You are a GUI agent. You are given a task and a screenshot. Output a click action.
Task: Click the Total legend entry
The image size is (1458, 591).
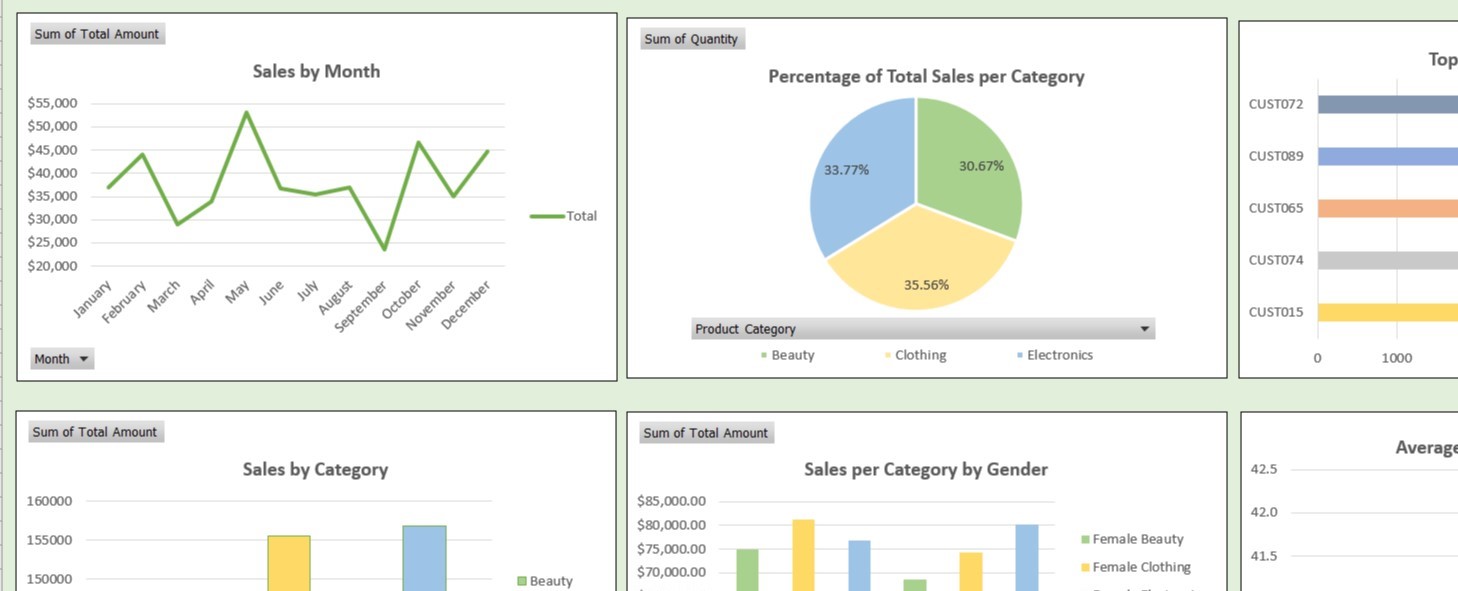point(564,216)
